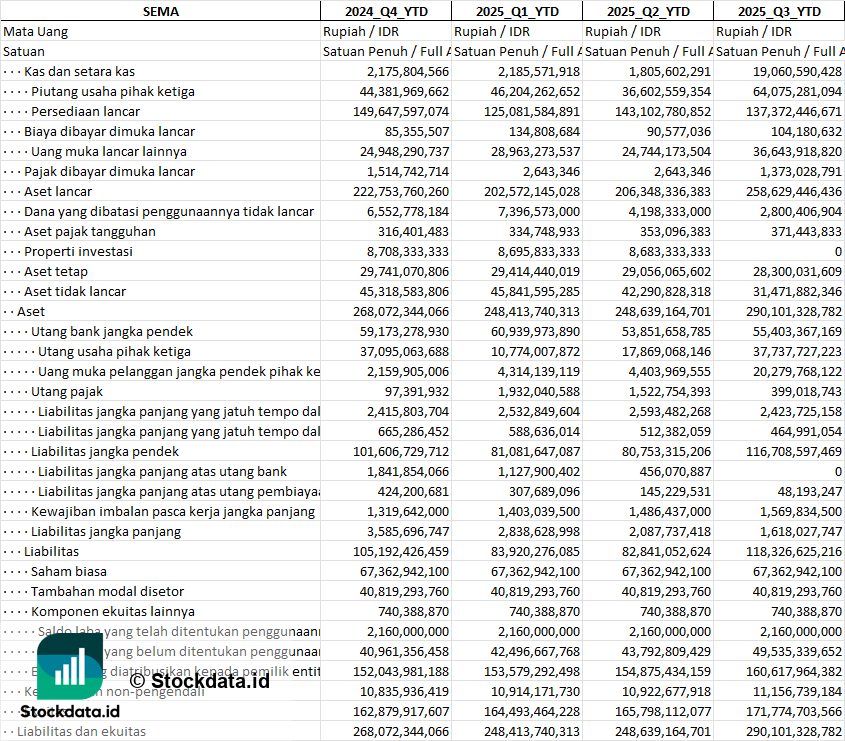The image size is (845, 741).
Task: Select cell value 60,939,973,890
Action: click(x=535, y=331)
